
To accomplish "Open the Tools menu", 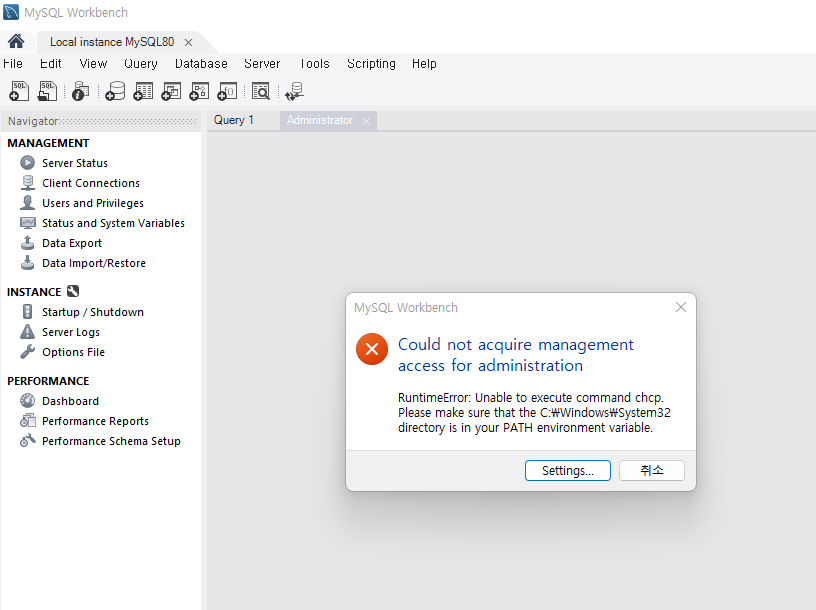I will [x=314, y=63].
